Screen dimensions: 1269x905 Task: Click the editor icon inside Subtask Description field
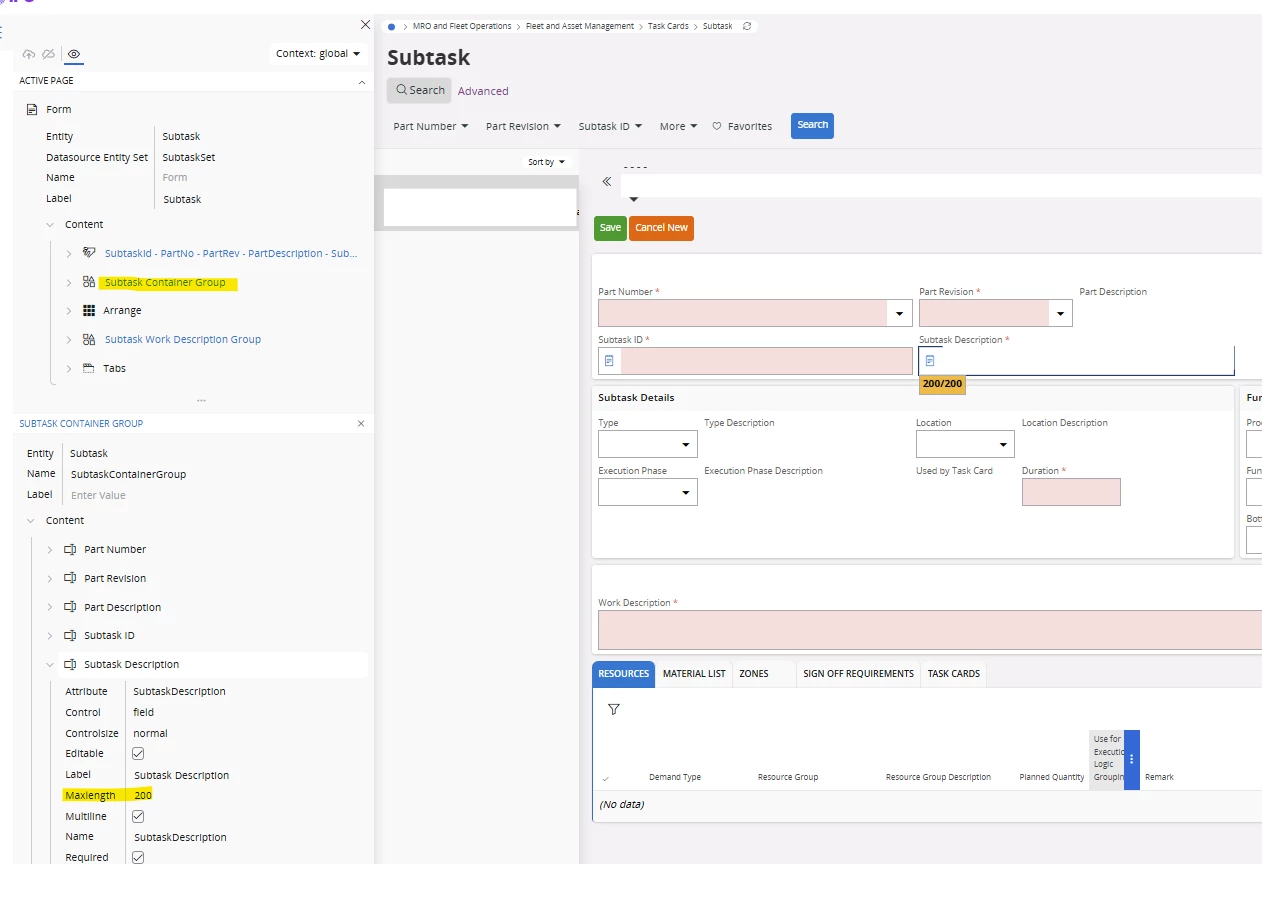coord(930,361)
